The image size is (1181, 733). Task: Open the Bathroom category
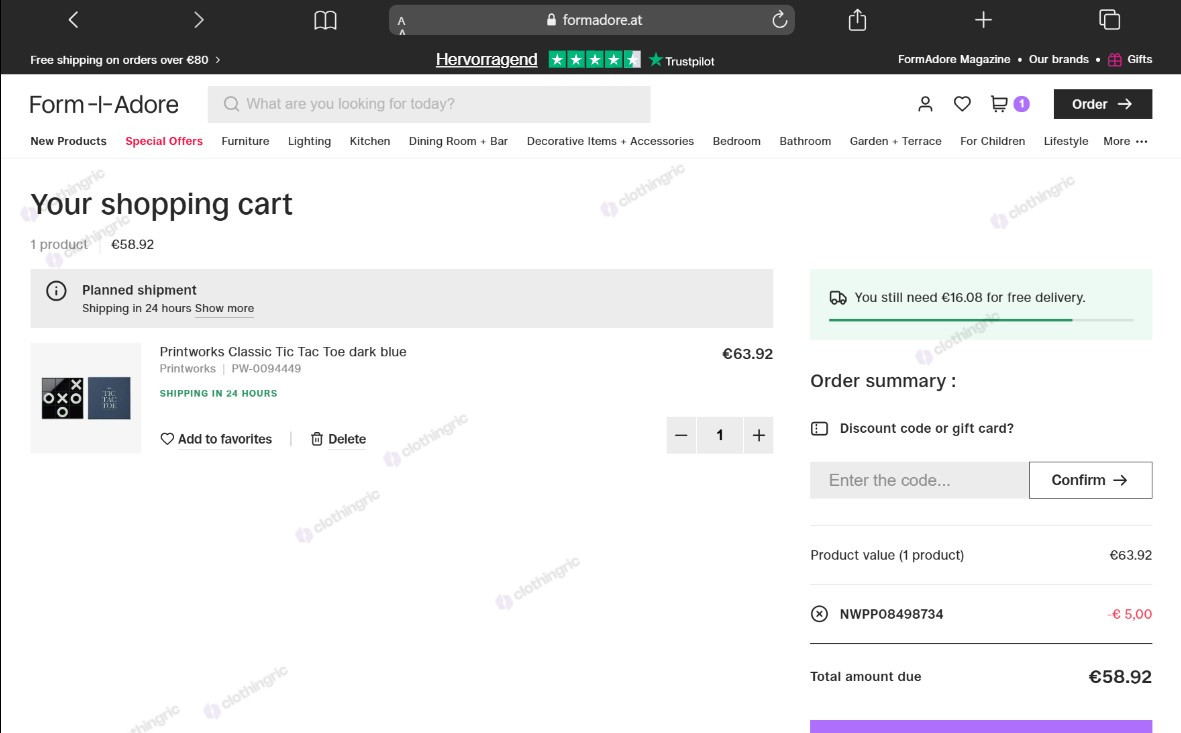pyautogui.click(x=805, y=141)
